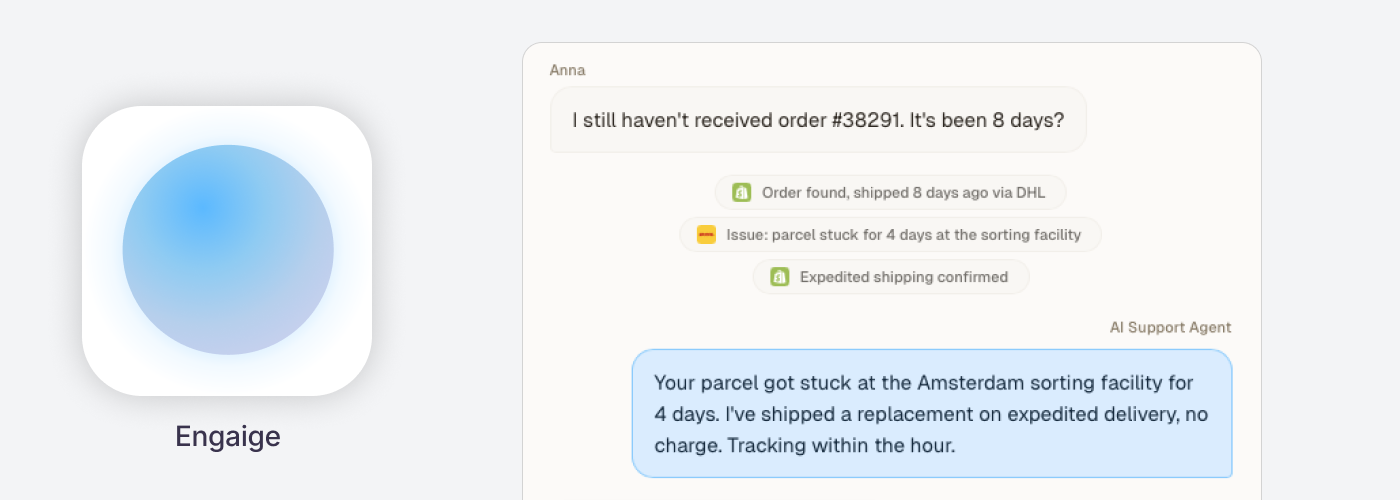Click the "Anna" sender name
The width and height of the screenshot is (1400, 500).
point(567,70)
